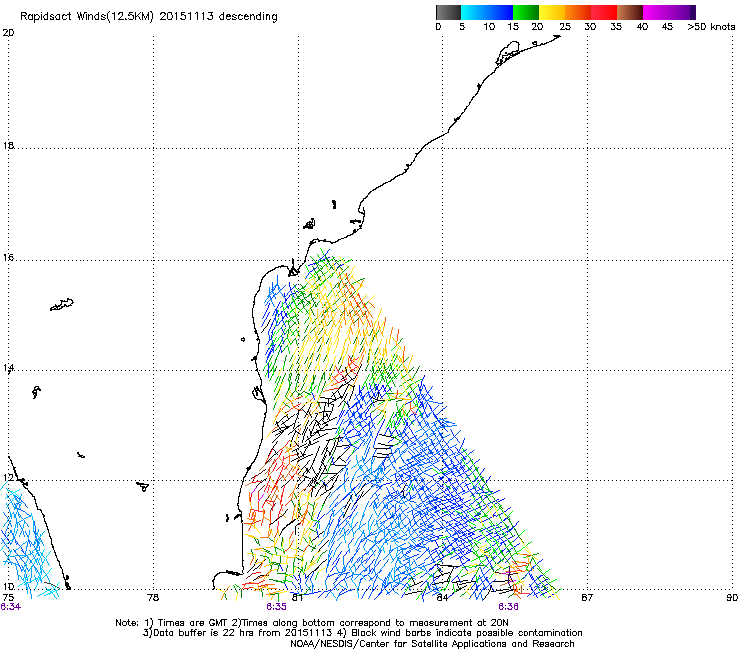Click the purple time stamp '6:36'
This screenshot has width=740, height=650.
(508, 607)
